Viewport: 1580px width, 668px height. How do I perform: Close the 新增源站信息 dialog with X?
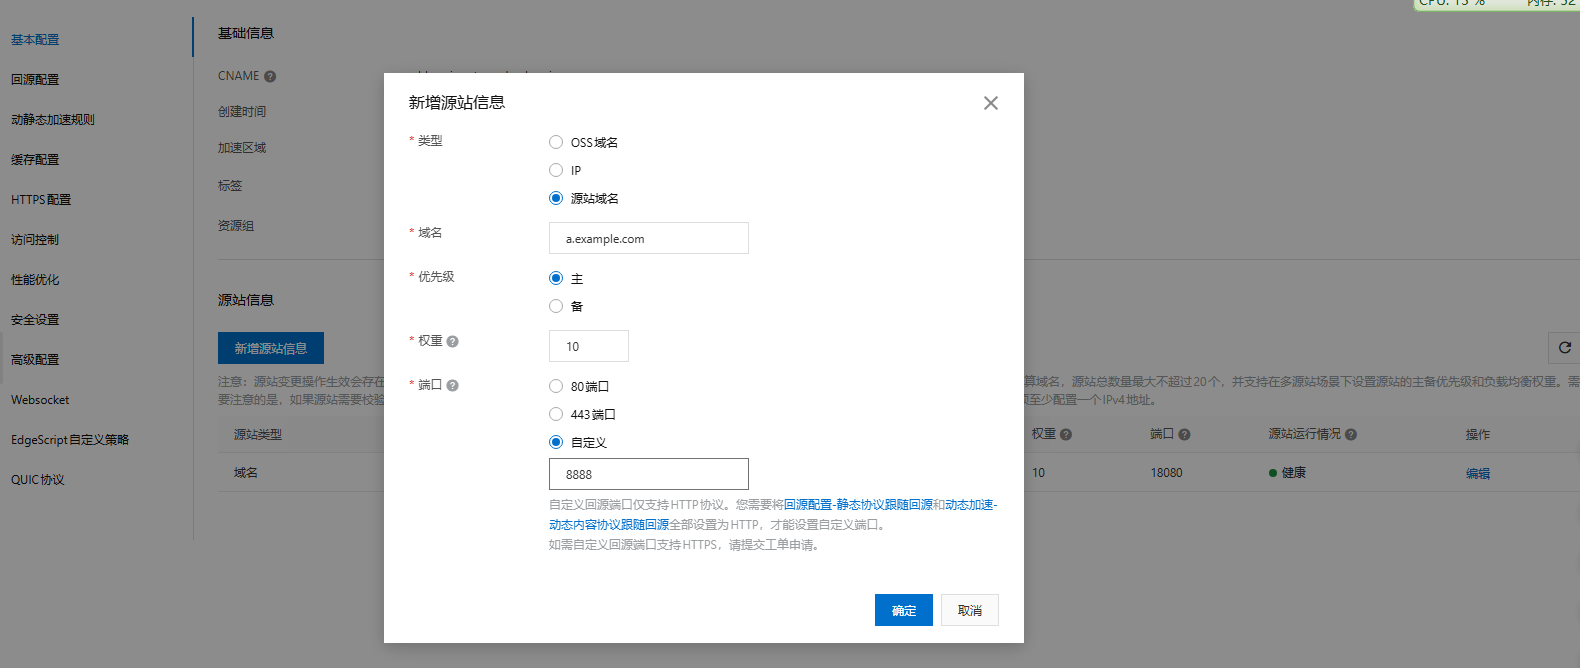click(990, 103)
